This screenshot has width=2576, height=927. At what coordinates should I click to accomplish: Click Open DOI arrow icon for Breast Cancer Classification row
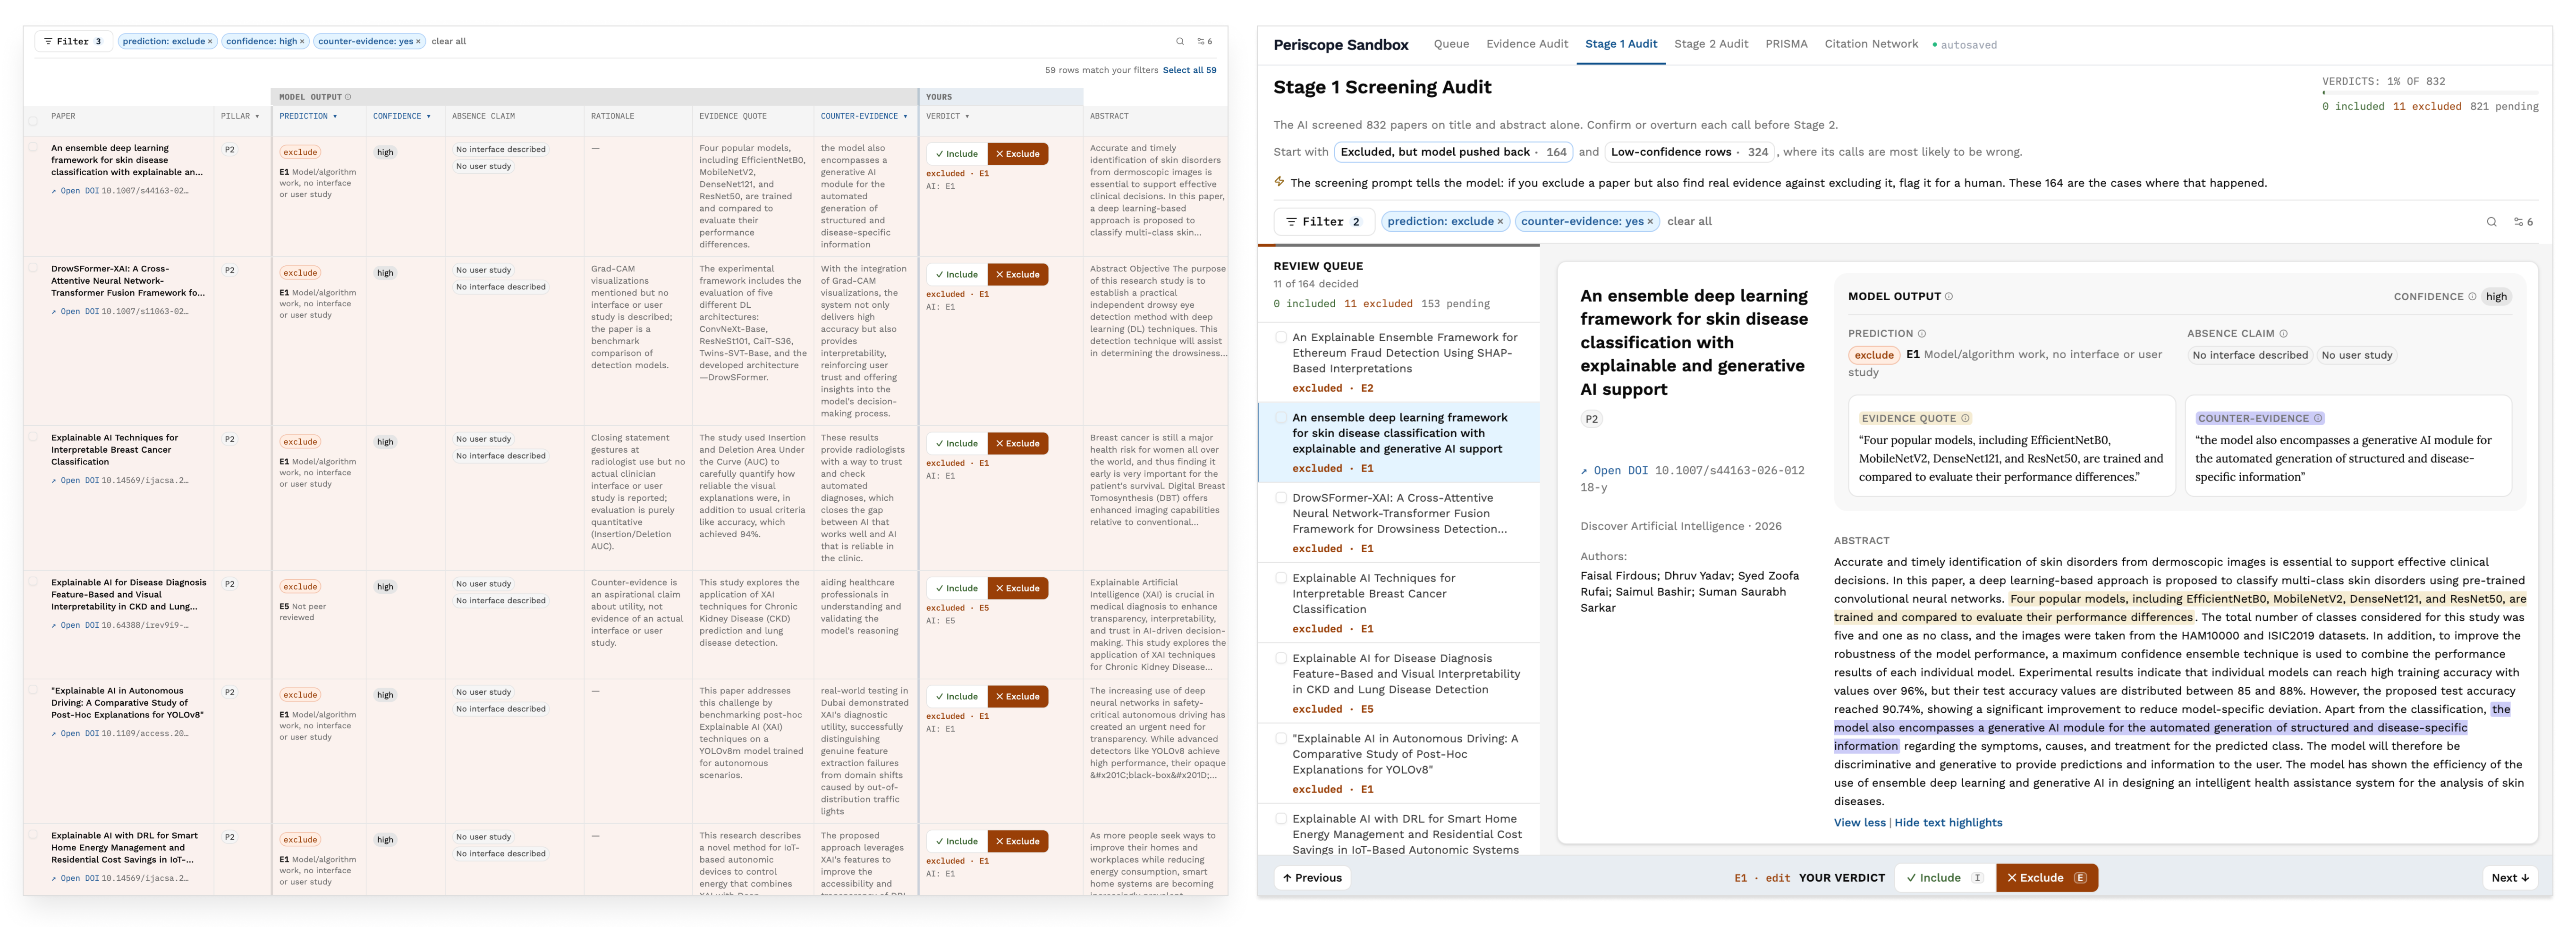[54, 481]
